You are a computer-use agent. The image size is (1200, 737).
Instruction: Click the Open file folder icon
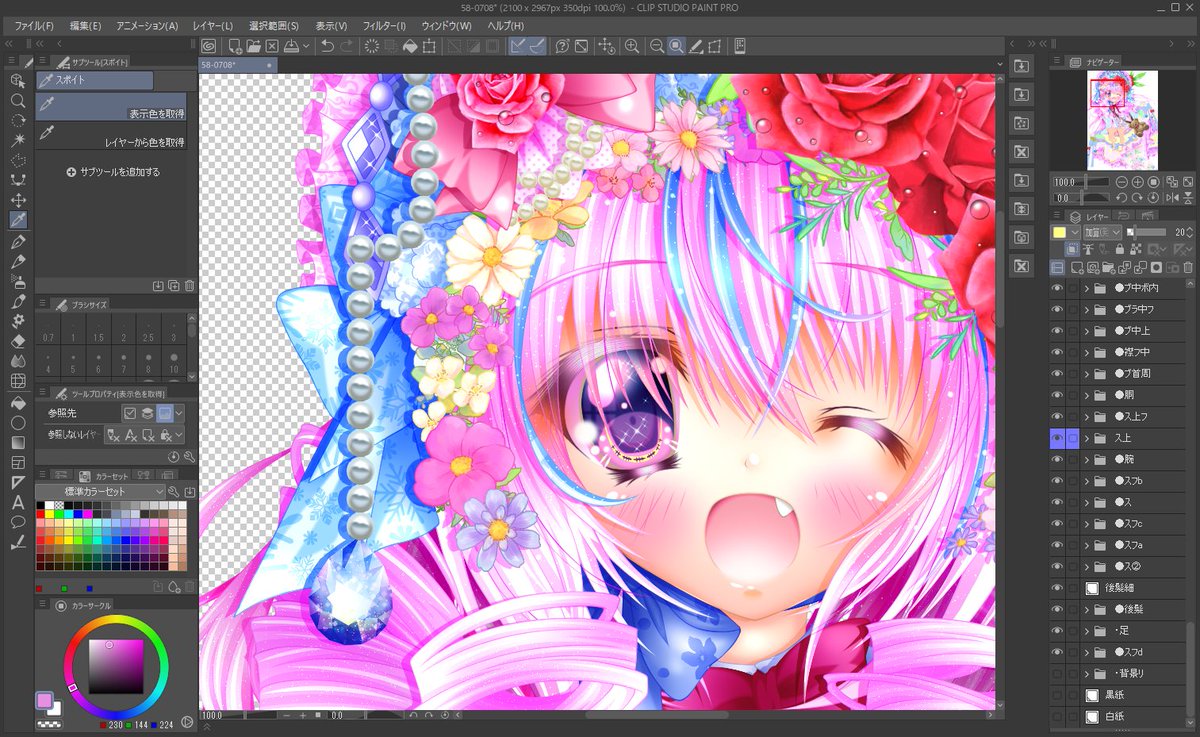254,46
